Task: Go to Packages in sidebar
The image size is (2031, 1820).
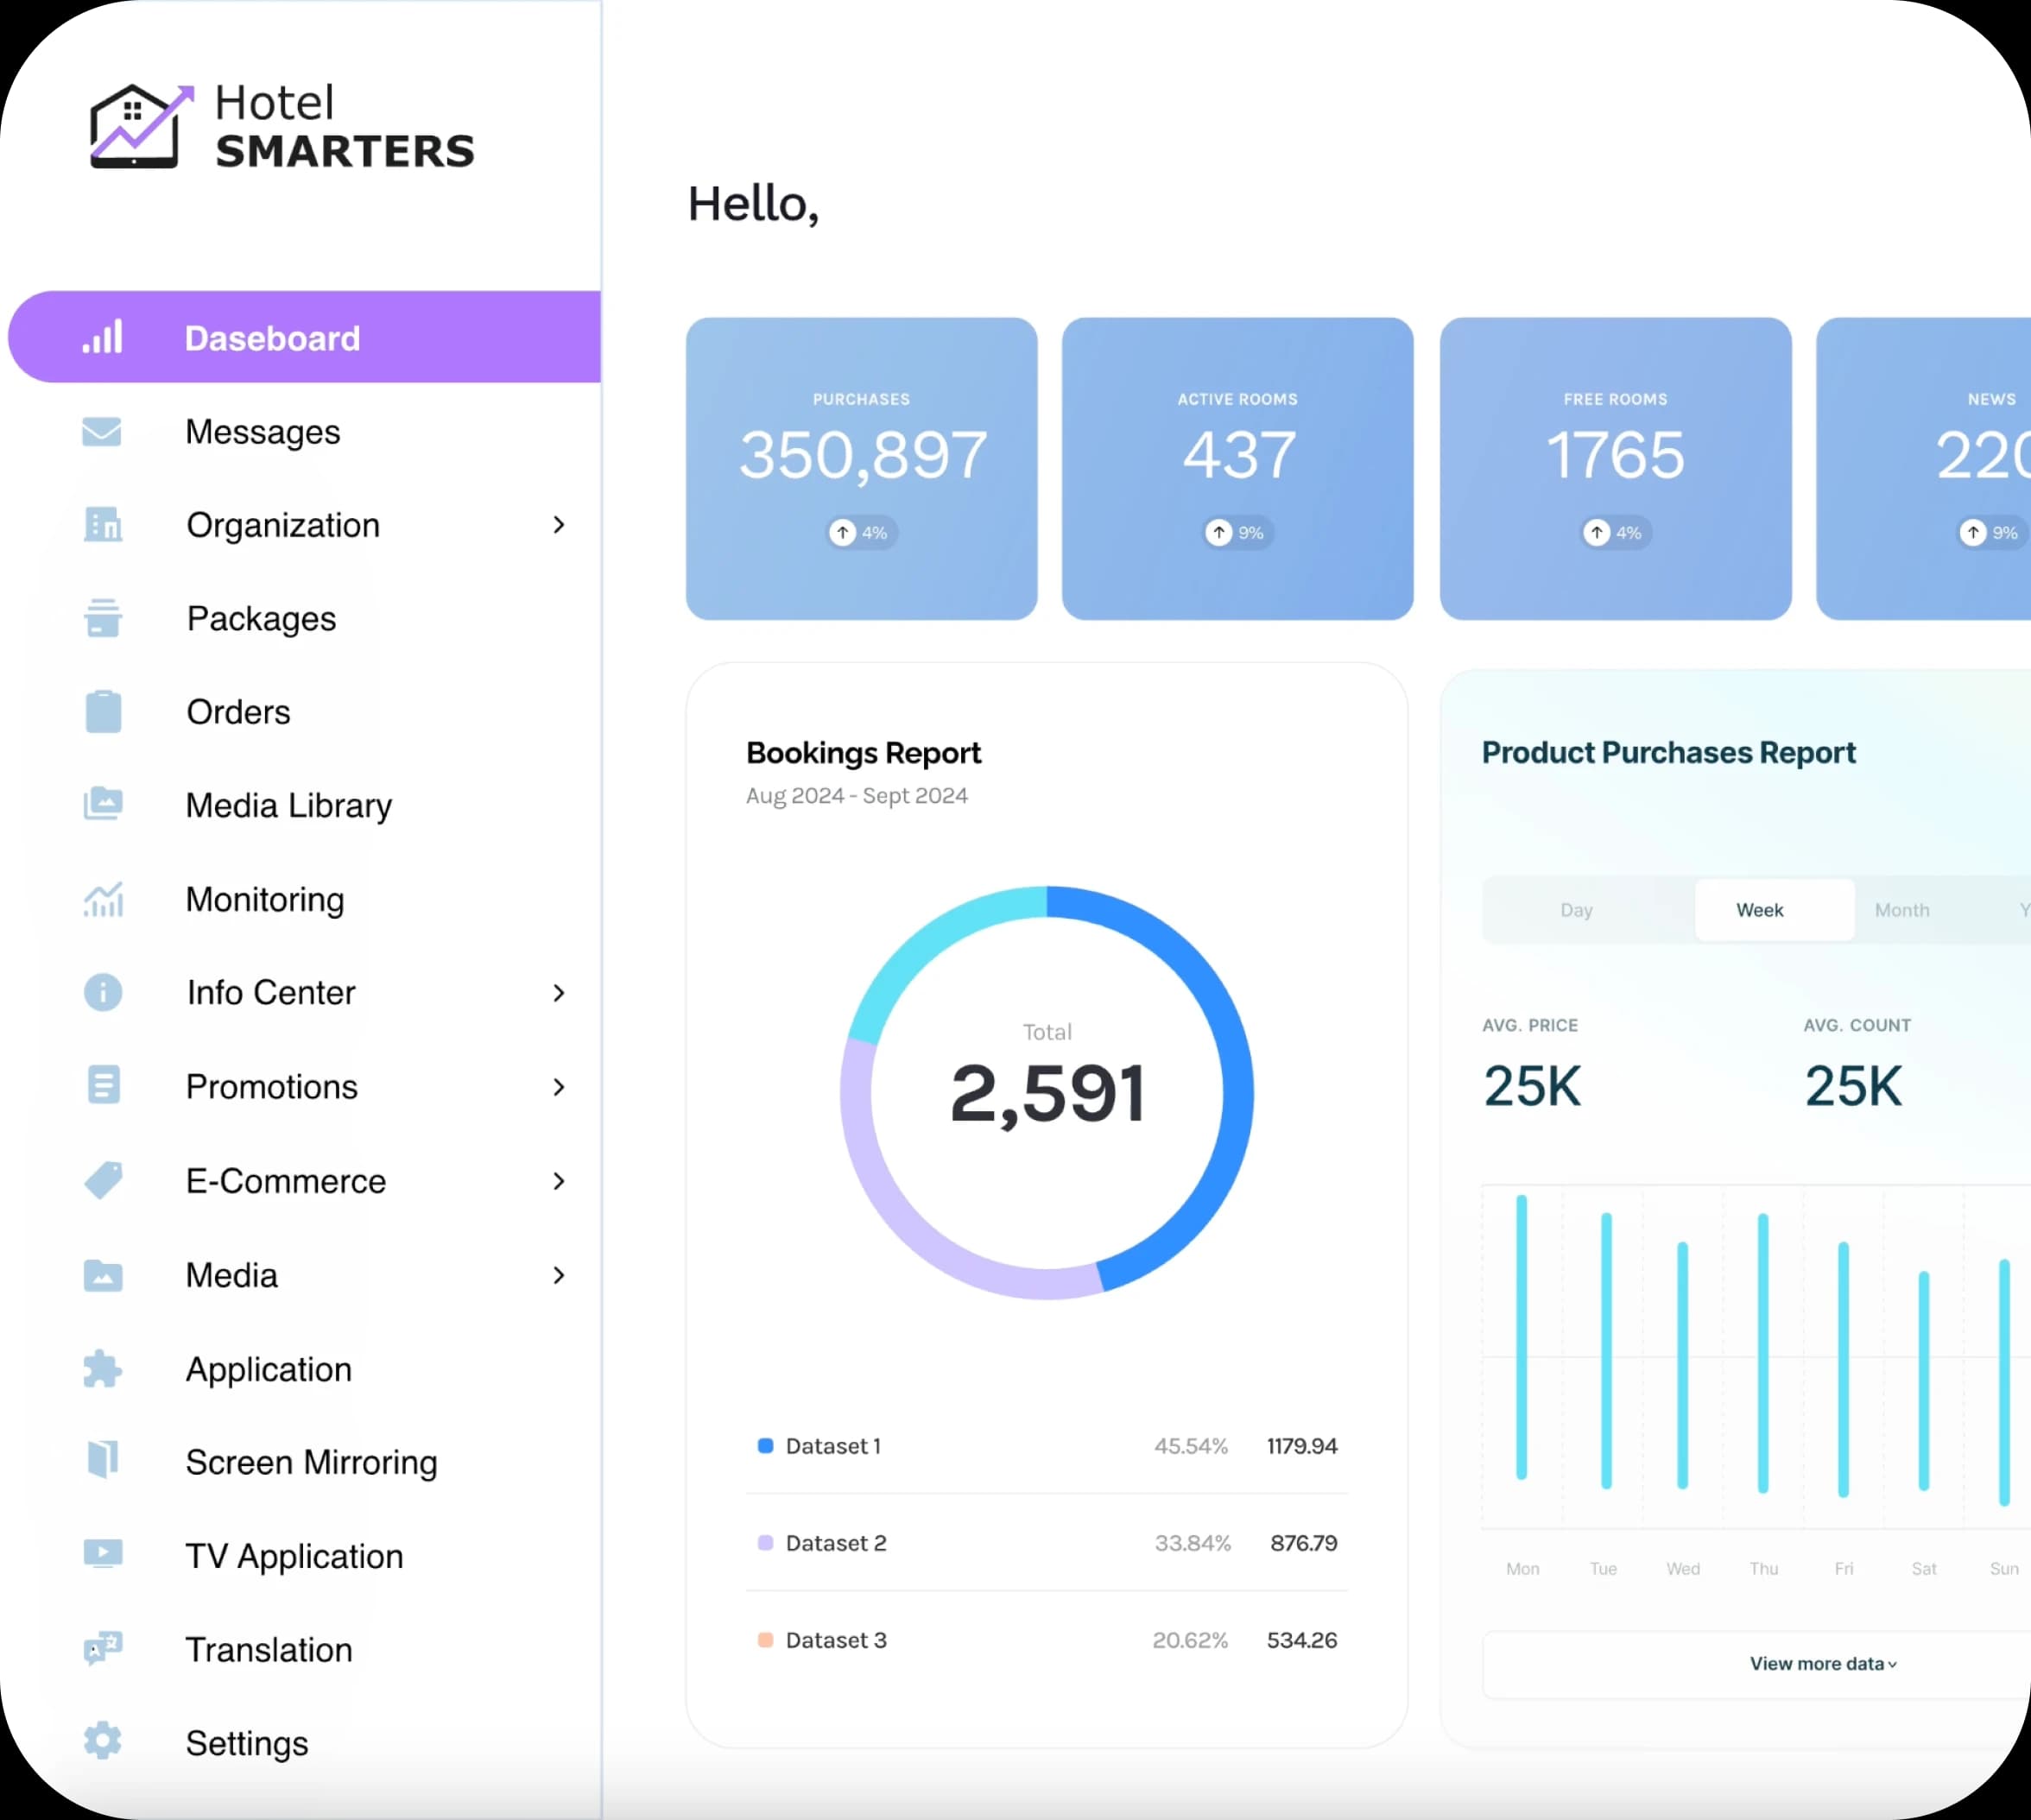Action: (261, 619)
